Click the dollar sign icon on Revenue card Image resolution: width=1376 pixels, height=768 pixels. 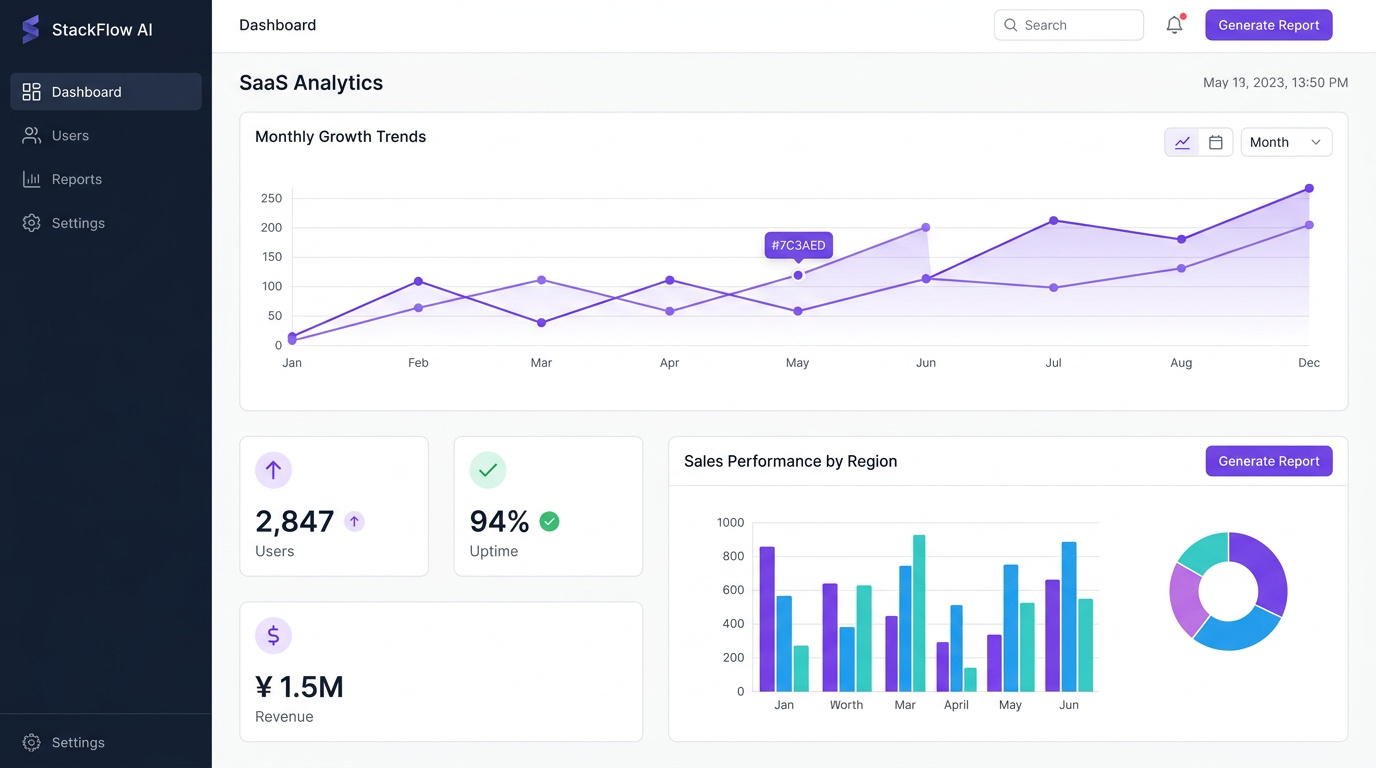pos(273,636)
